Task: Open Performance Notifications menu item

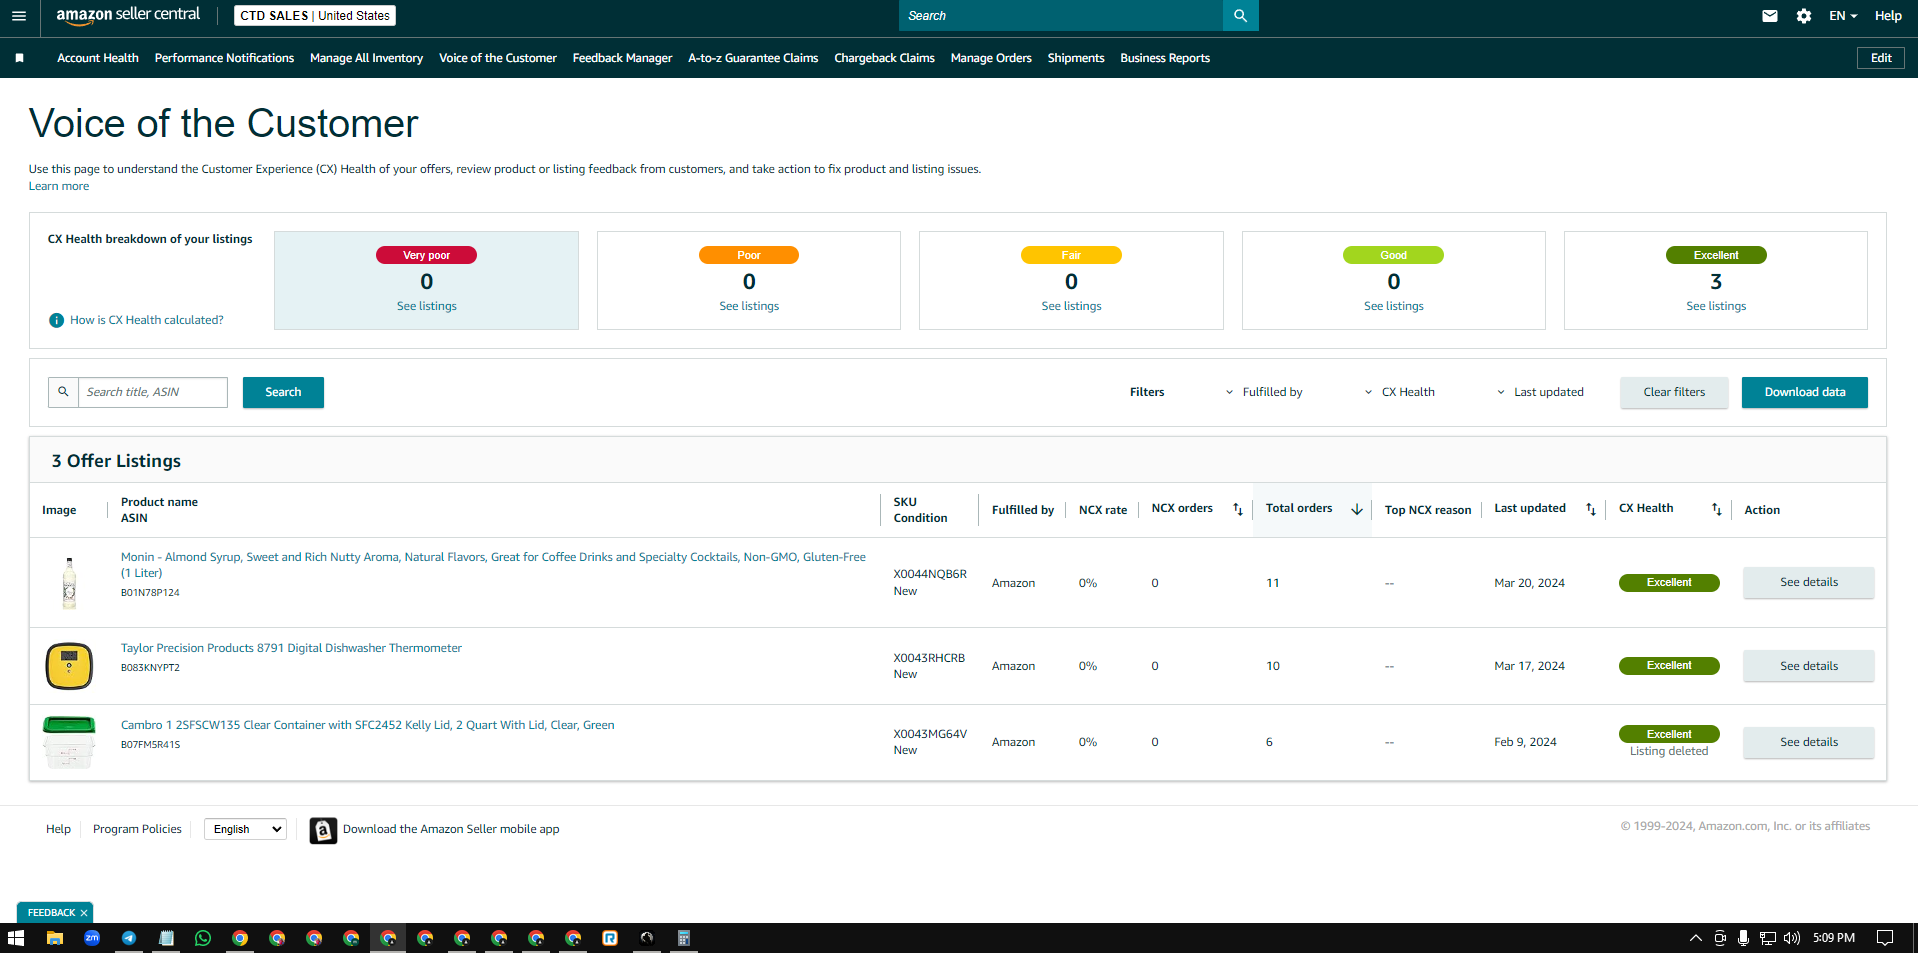Action: [224, 58]
